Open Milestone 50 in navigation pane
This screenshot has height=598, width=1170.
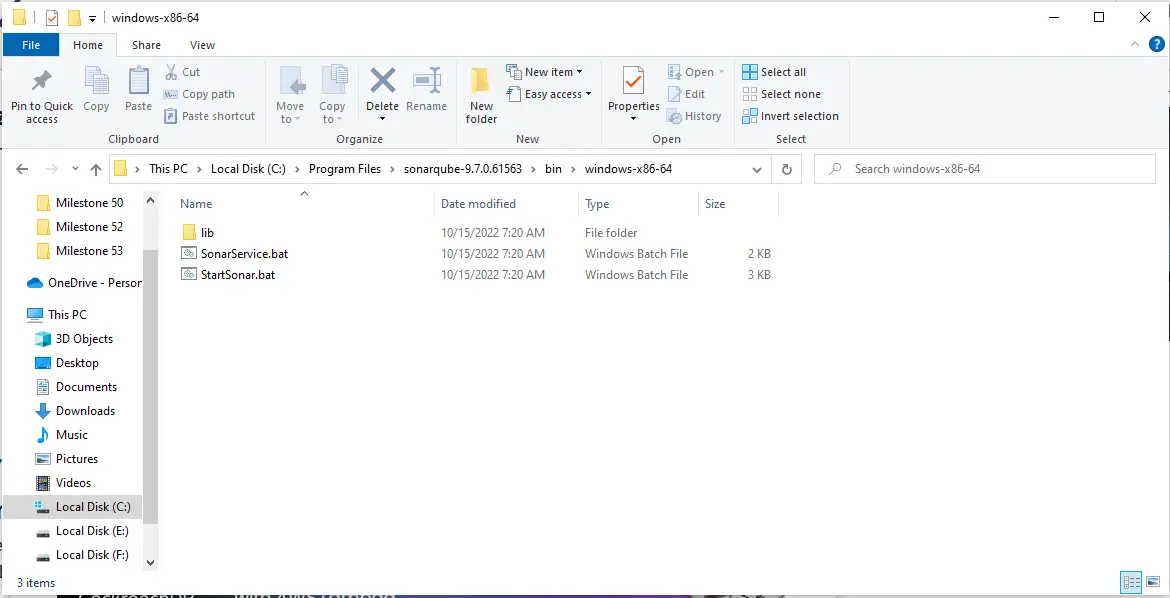pos(90,203)
